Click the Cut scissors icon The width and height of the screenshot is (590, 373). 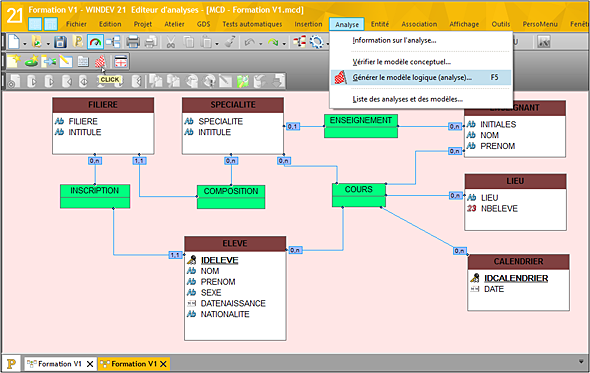pyautogui.click(x=171, y=42)
